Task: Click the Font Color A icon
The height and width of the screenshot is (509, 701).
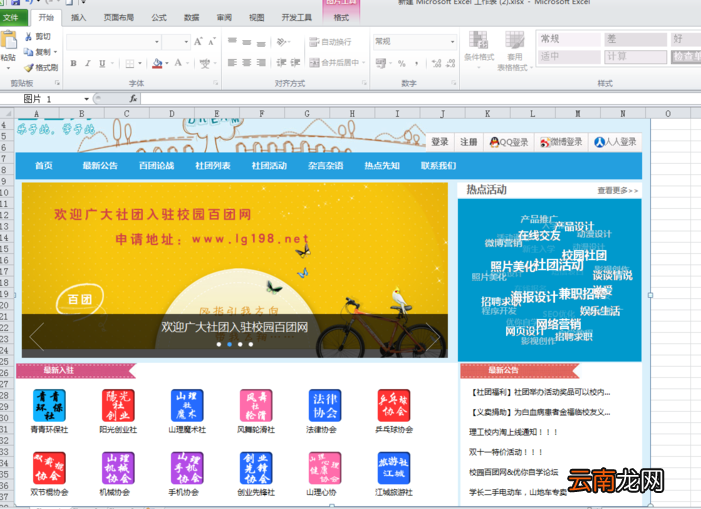Action: pos(178,63)
